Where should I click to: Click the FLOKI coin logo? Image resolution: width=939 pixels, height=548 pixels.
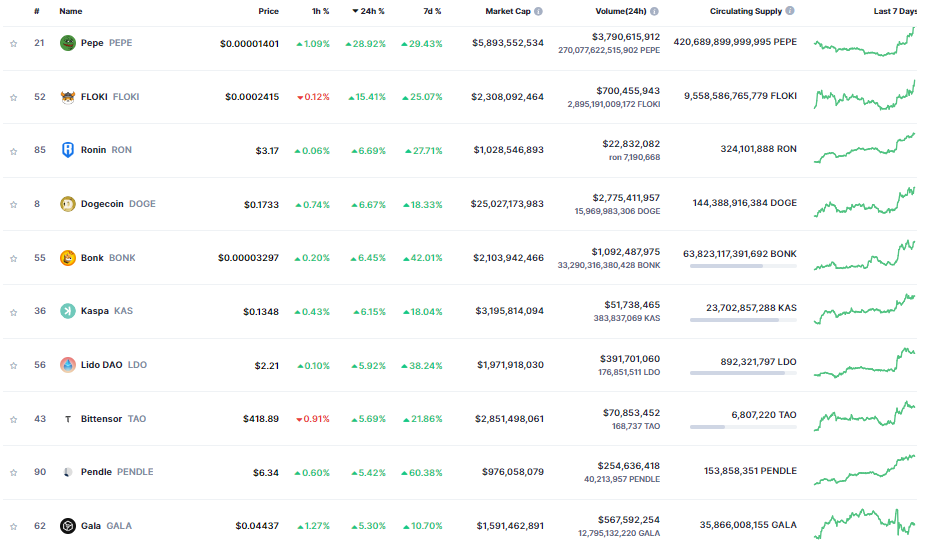click(68, 96)
